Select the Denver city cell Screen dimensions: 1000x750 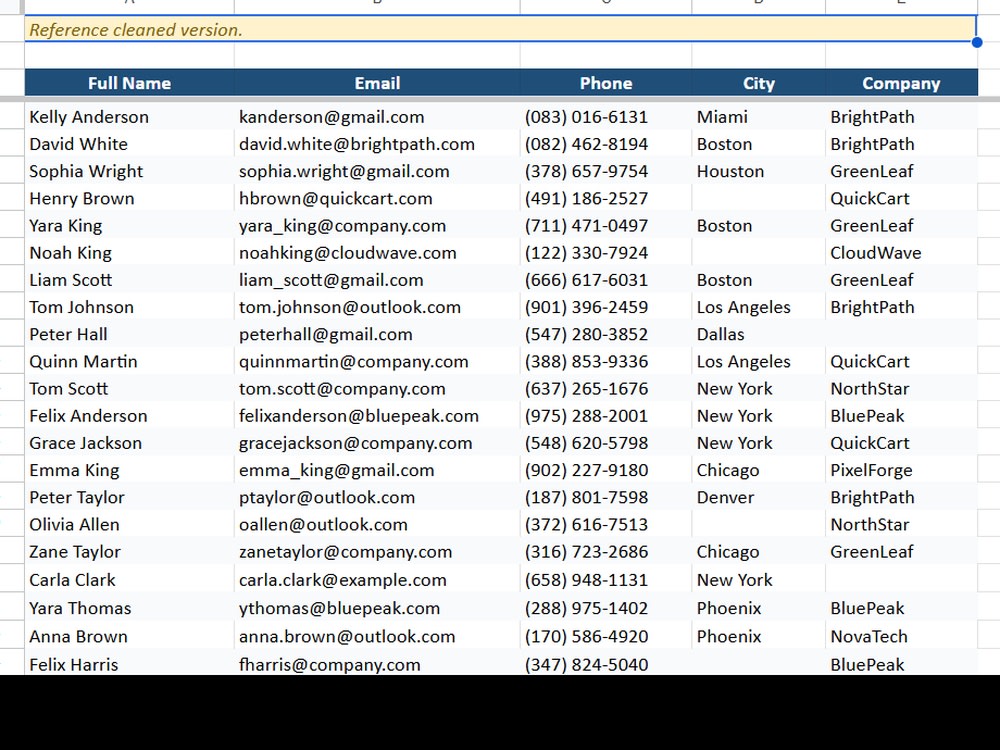[758, 497]
